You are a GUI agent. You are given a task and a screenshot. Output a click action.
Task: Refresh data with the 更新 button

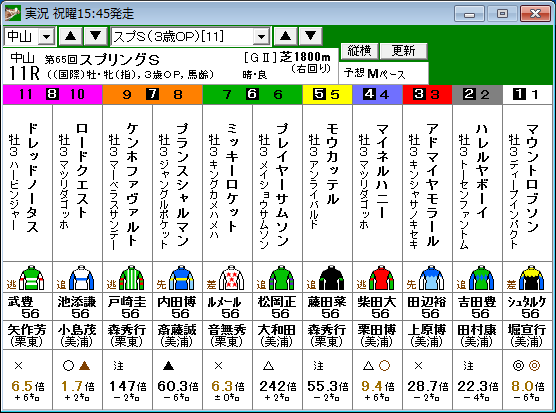point(404,51)
